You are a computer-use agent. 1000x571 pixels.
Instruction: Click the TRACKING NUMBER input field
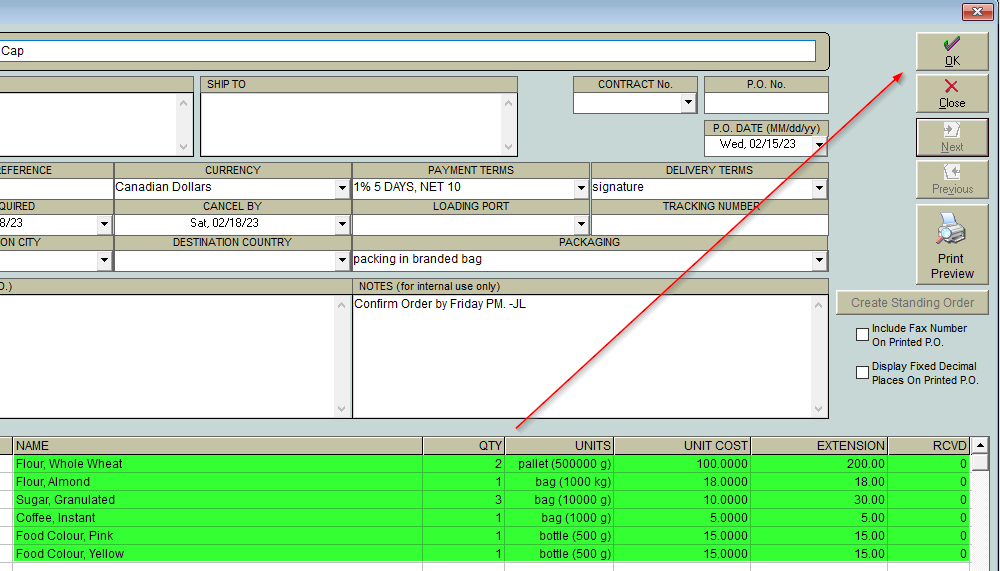710,225
